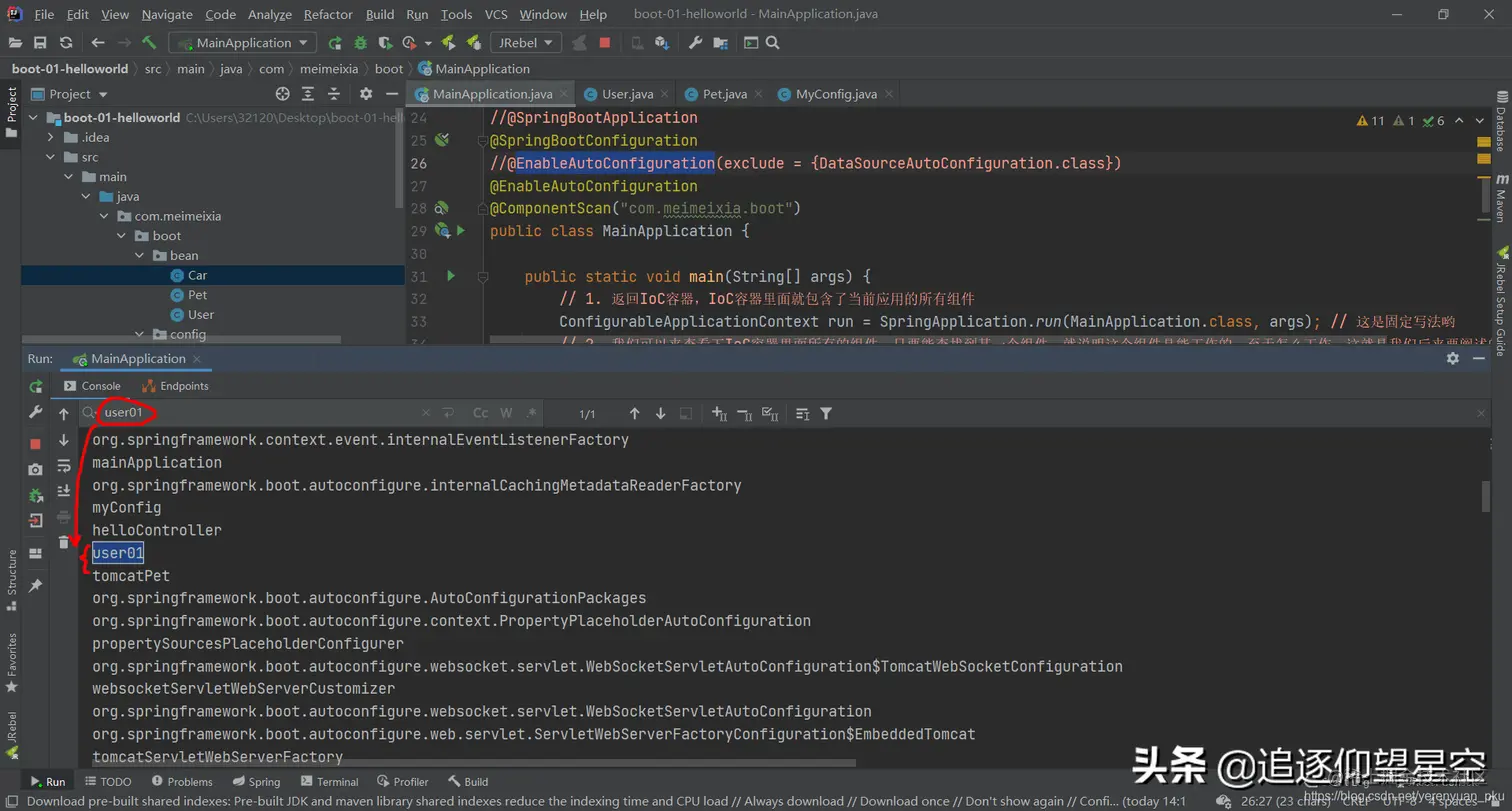The height and width of the screenshot is (811, 1512).
Task: Click the Build Project hammer icon
Action: (149, 43)
